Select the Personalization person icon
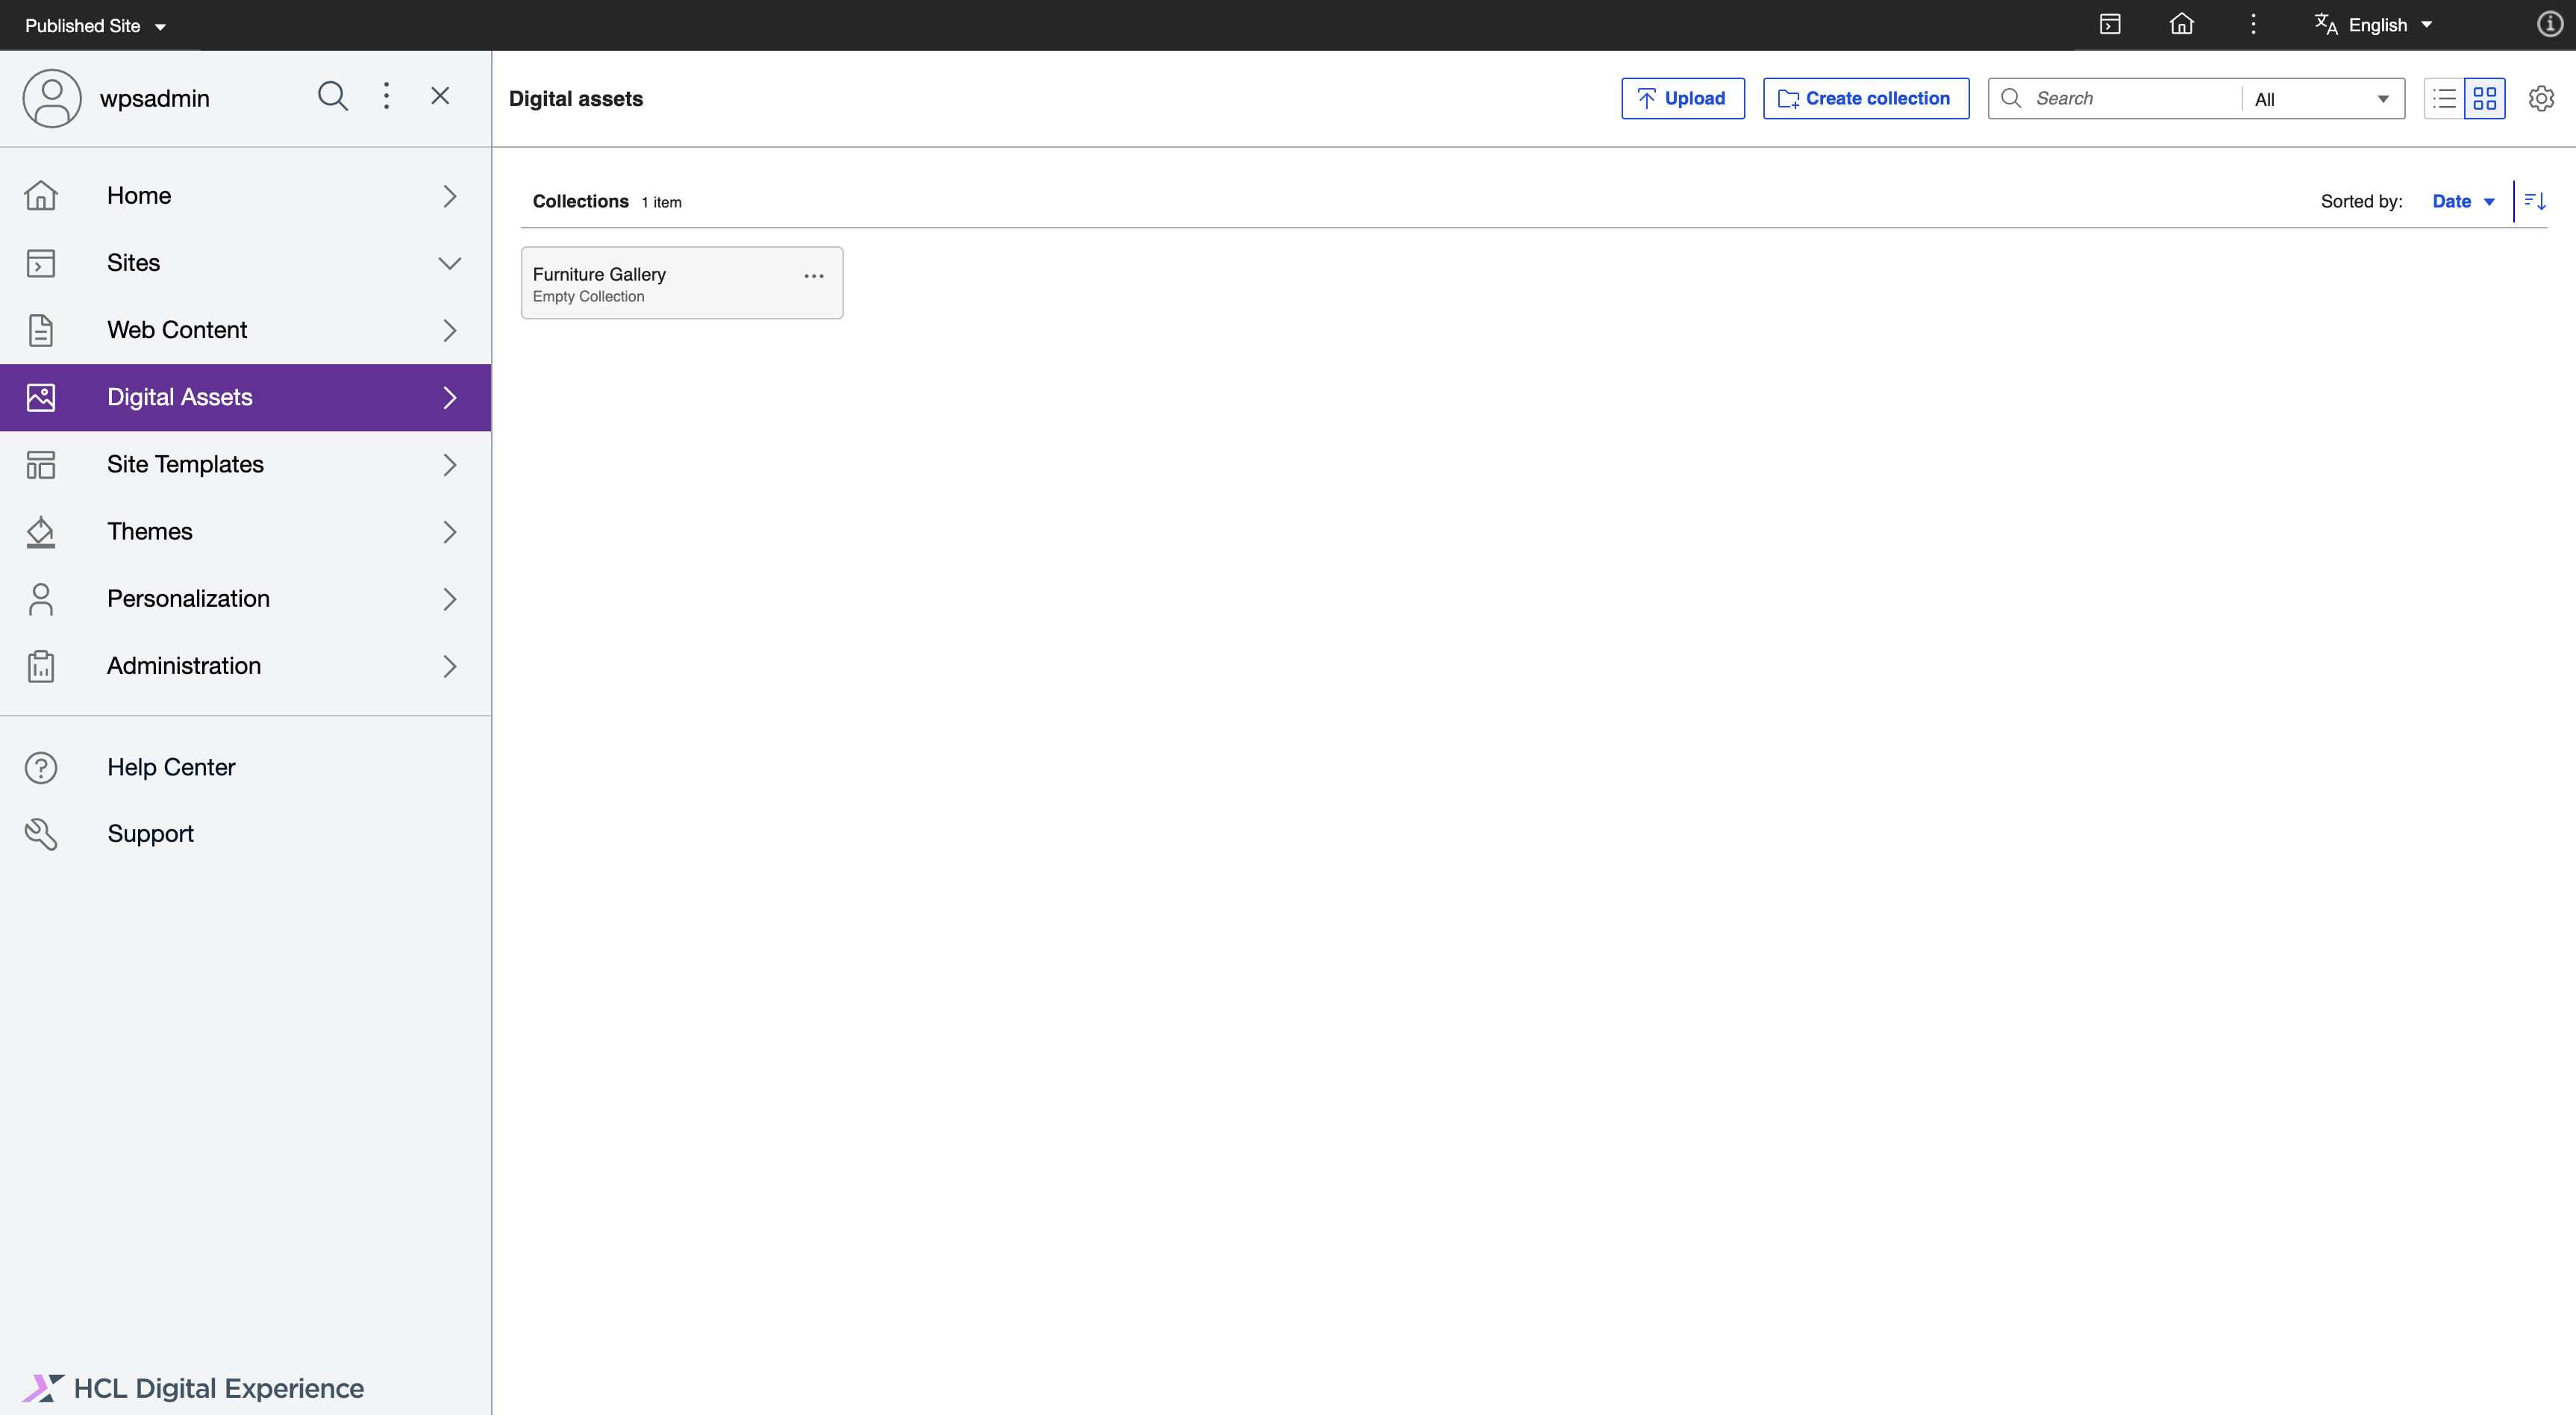 pyautogui.click(x=41, y=598)
